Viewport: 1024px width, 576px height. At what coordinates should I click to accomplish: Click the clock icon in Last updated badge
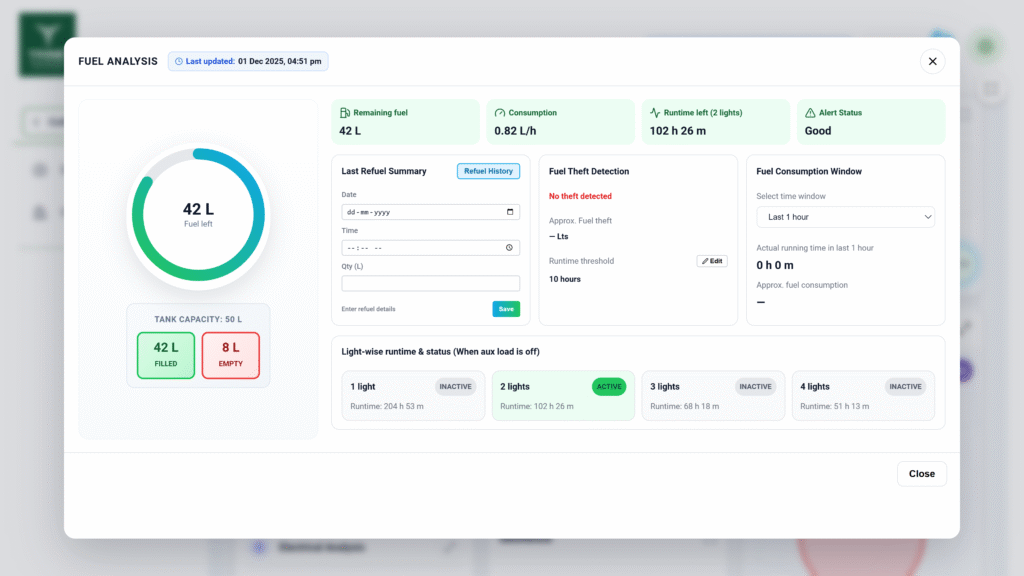point(179,61)
